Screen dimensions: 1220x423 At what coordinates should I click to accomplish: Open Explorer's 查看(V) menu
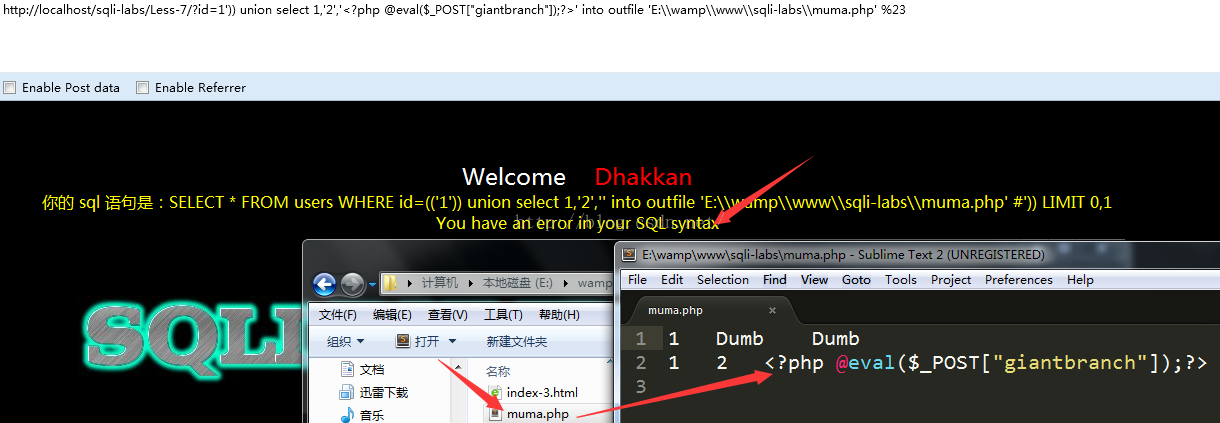(x=447, y=315)
